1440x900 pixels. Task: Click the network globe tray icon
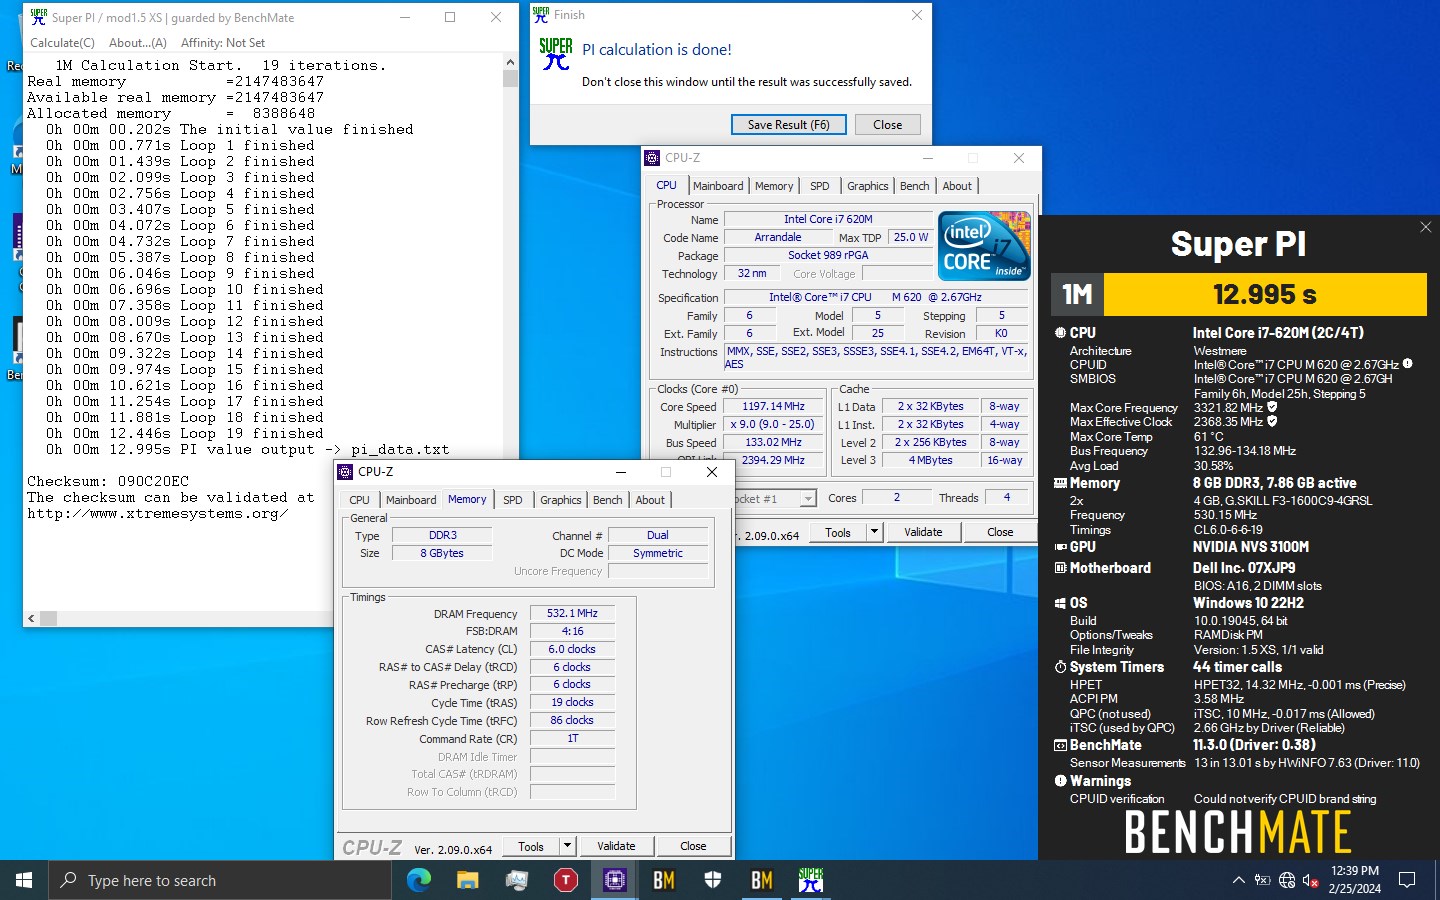(x=1287, y=880)
